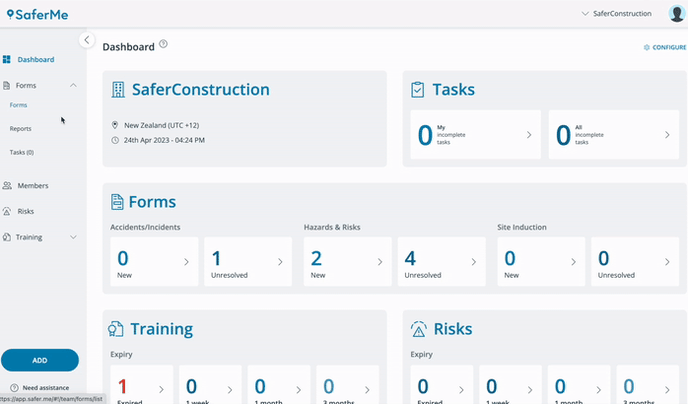The width and height of the screenshot is (688, 404).
Task: Open Tasks (0) in the sidebar
Action: (22, 152)
